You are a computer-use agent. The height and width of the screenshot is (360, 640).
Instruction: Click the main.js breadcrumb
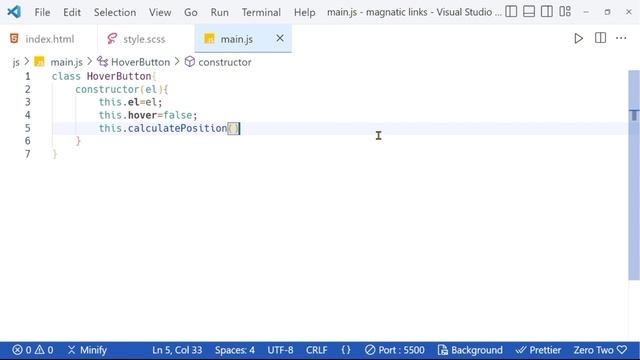pos(67,62)
